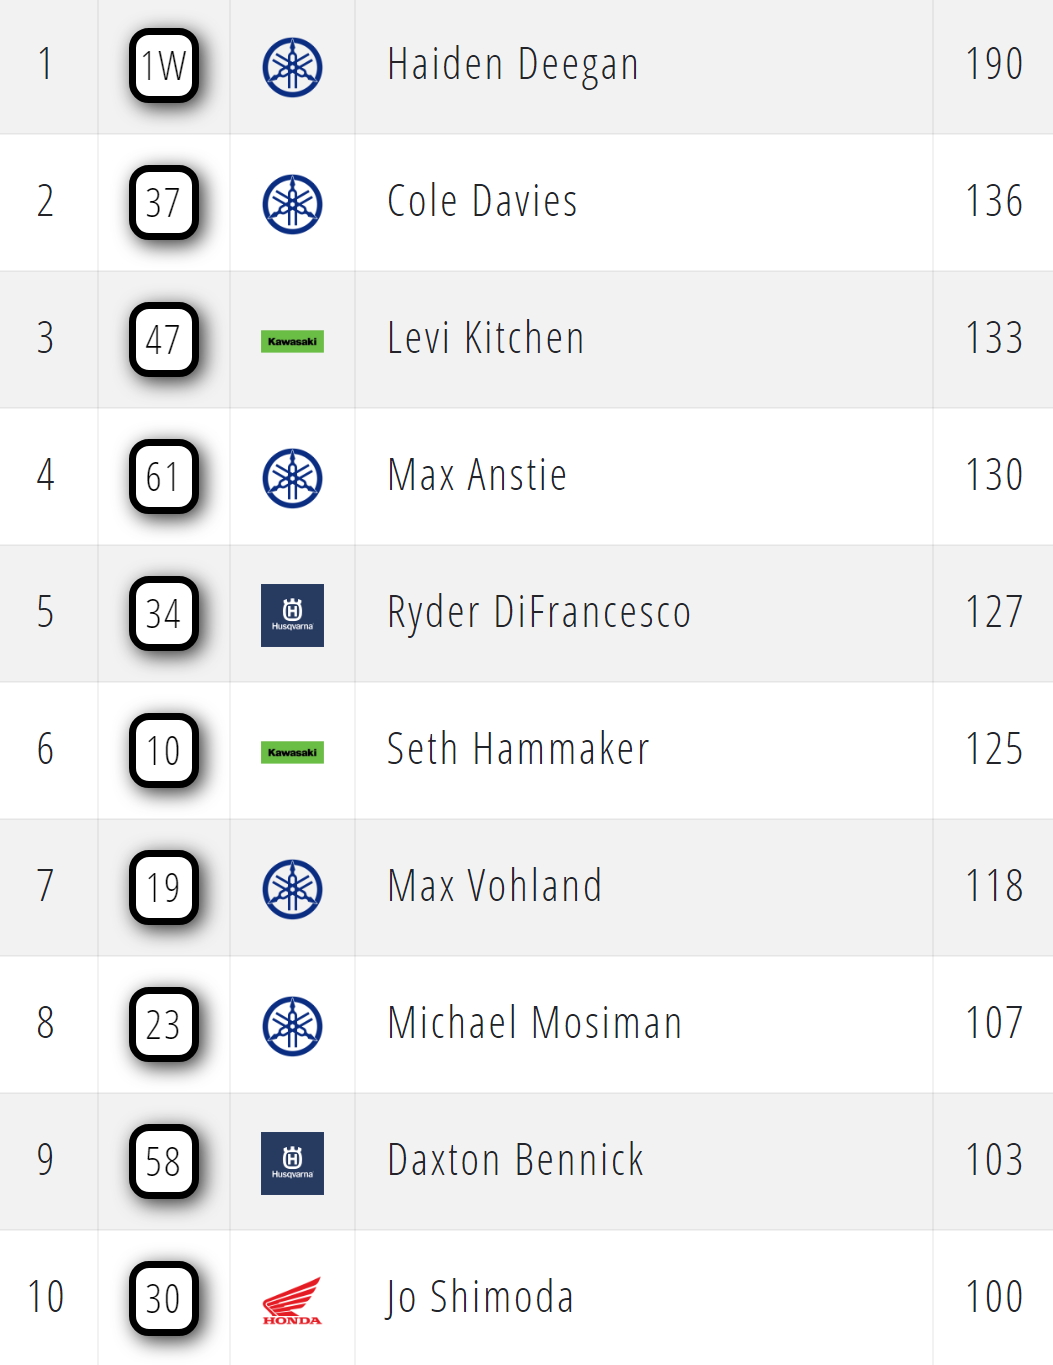Select rider name Max Anstie

[x=477, y=476]
